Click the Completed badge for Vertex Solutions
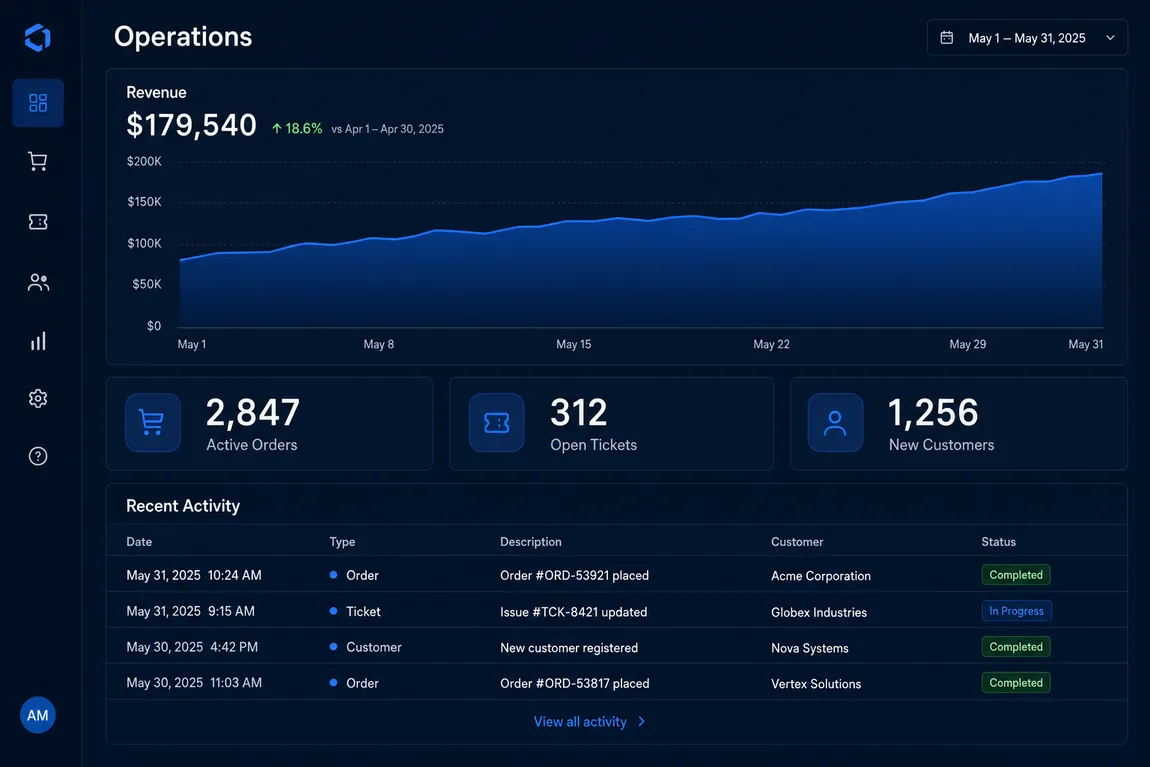1150x767 pixels. pos(1016,683)
